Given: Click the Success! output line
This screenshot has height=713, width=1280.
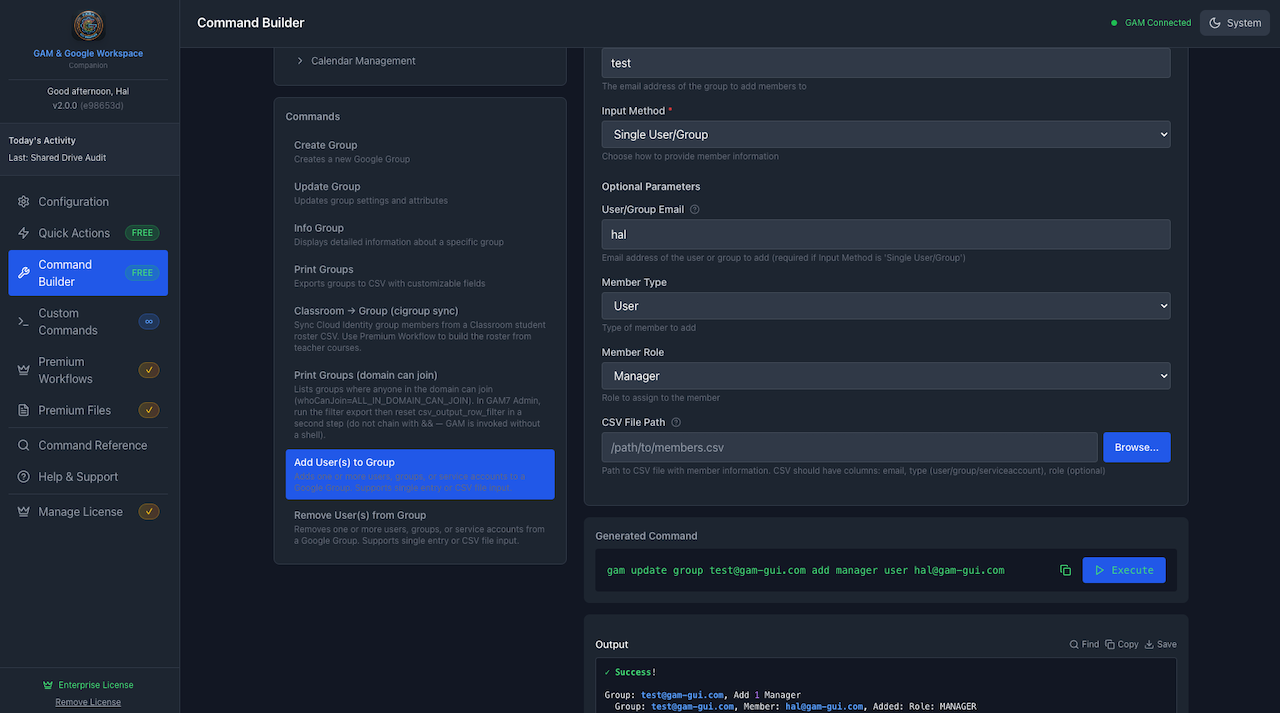Looking at the screenshot, I should (630, 673).
